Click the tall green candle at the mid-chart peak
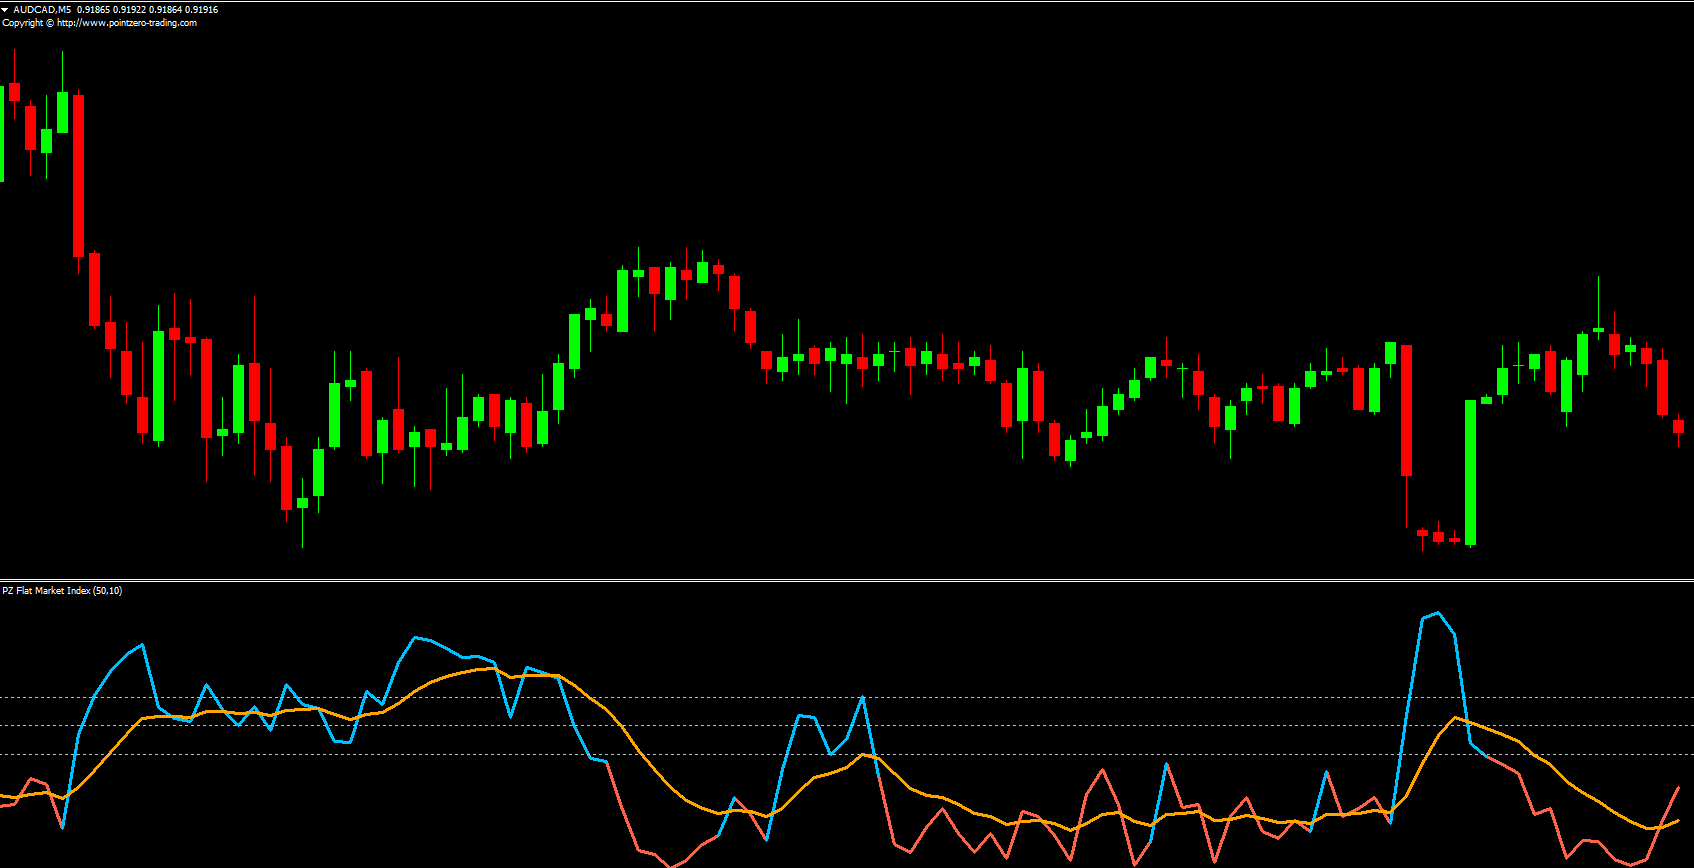Viewport: 1694px width, 868px height. (622, 300)
